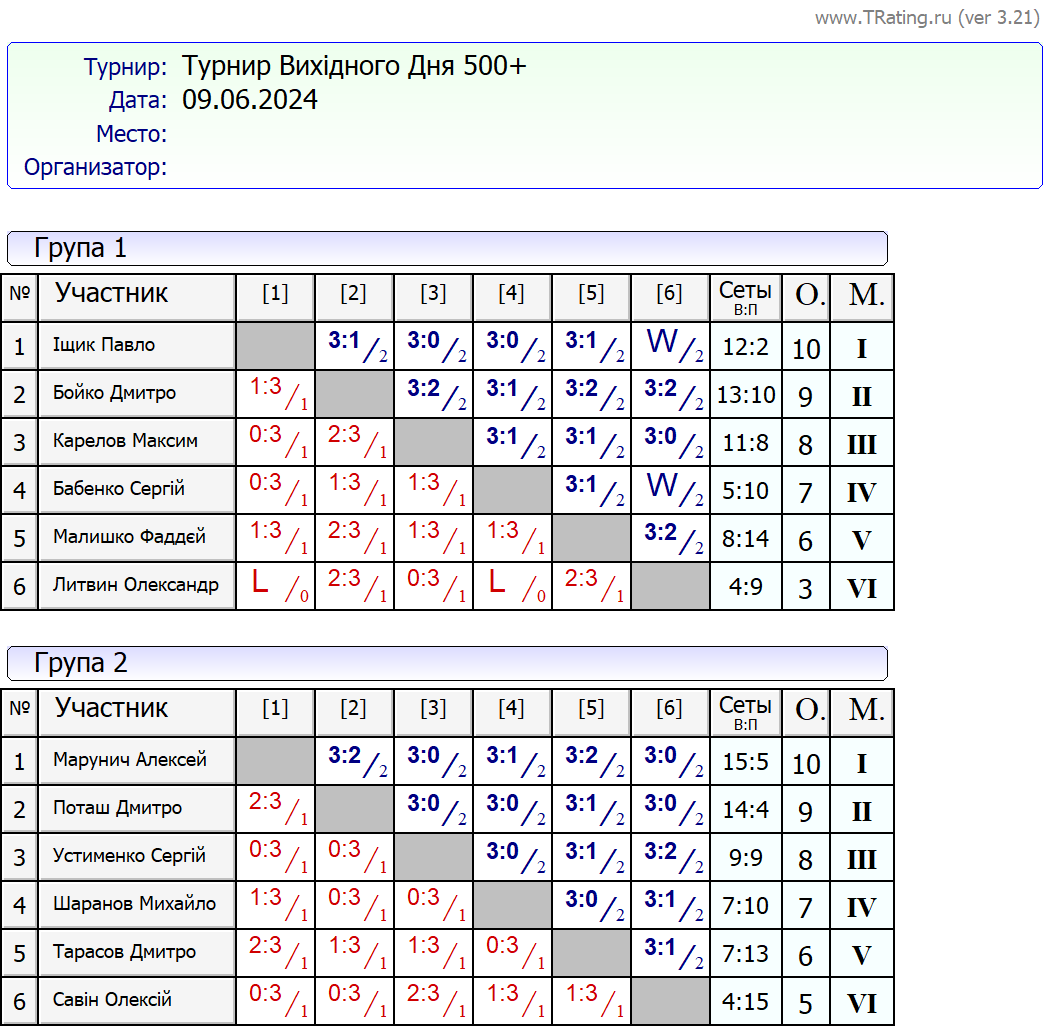Open Устименко Сергій player entry

tap(129, 857)
